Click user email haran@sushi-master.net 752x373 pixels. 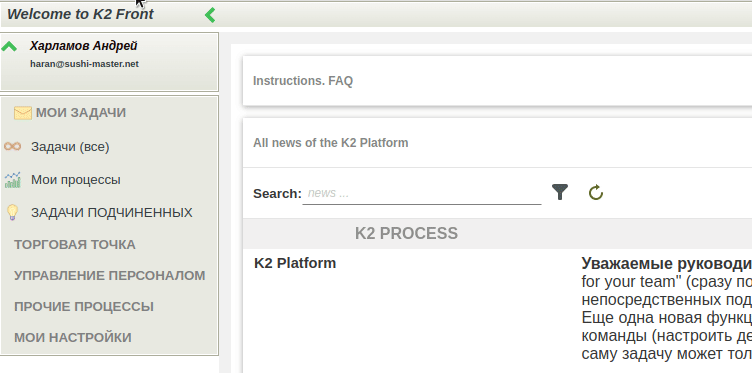(x=84, y=64)
